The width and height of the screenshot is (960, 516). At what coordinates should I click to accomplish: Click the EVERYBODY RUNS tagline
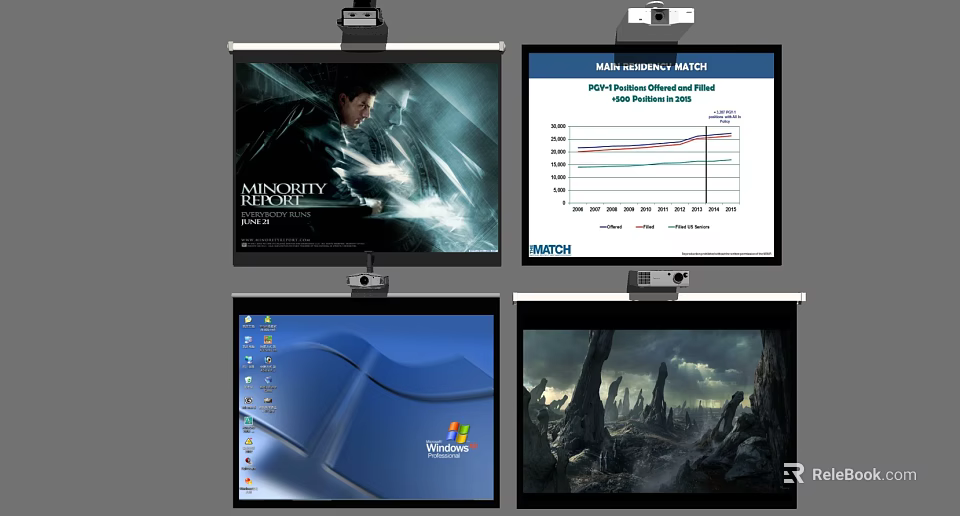tap(276, 214)
